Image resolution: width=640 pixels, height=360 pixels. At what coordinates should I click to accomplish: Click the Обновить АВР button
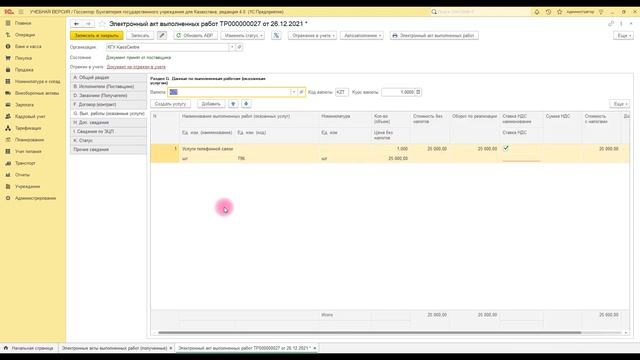[195, 36]
